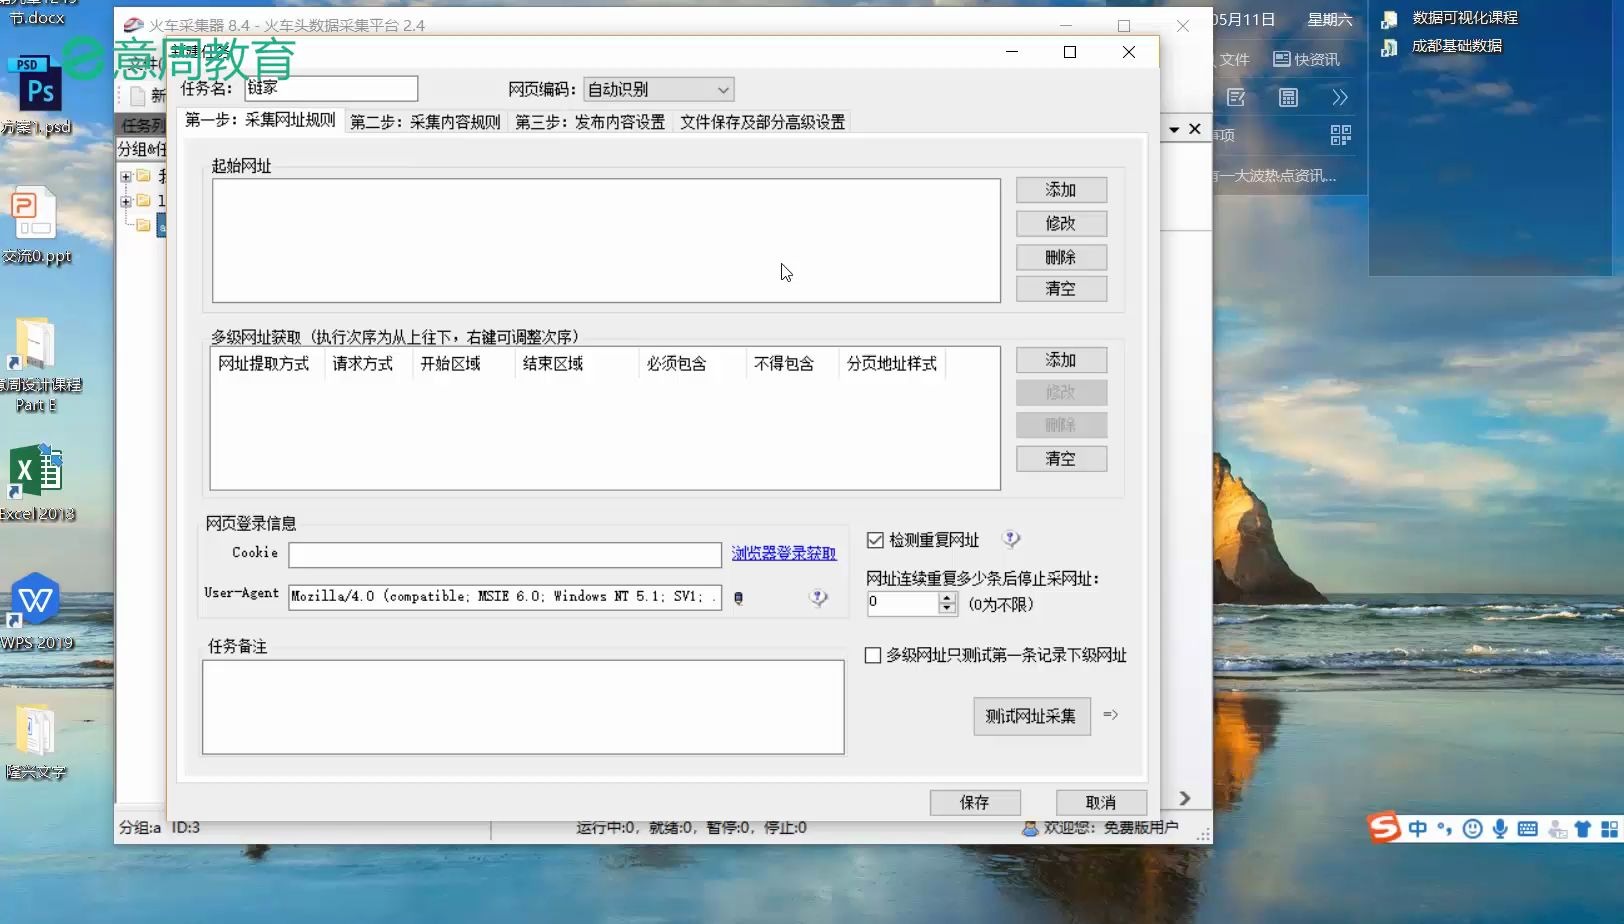Open the on-screen keyboard icon in the Sogou toolbar

tap(1527, 828)
